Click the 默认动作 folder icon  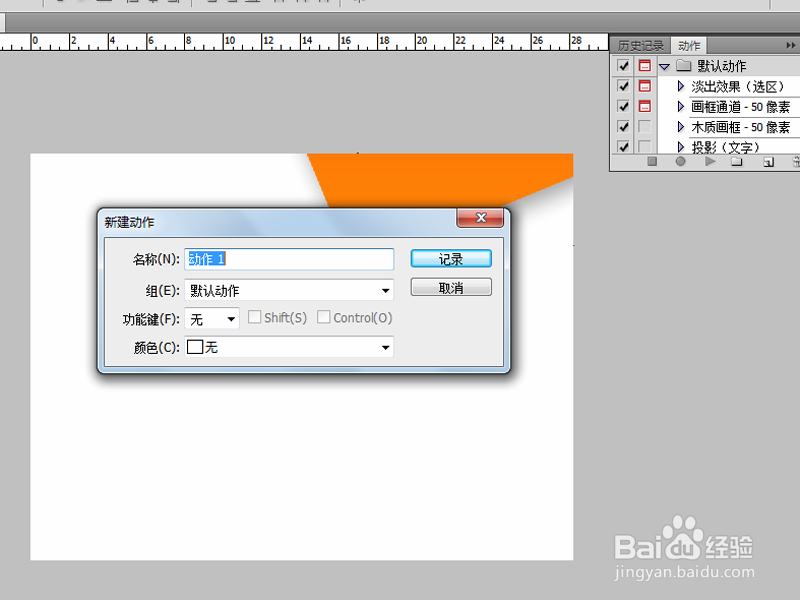pos(683,64)
